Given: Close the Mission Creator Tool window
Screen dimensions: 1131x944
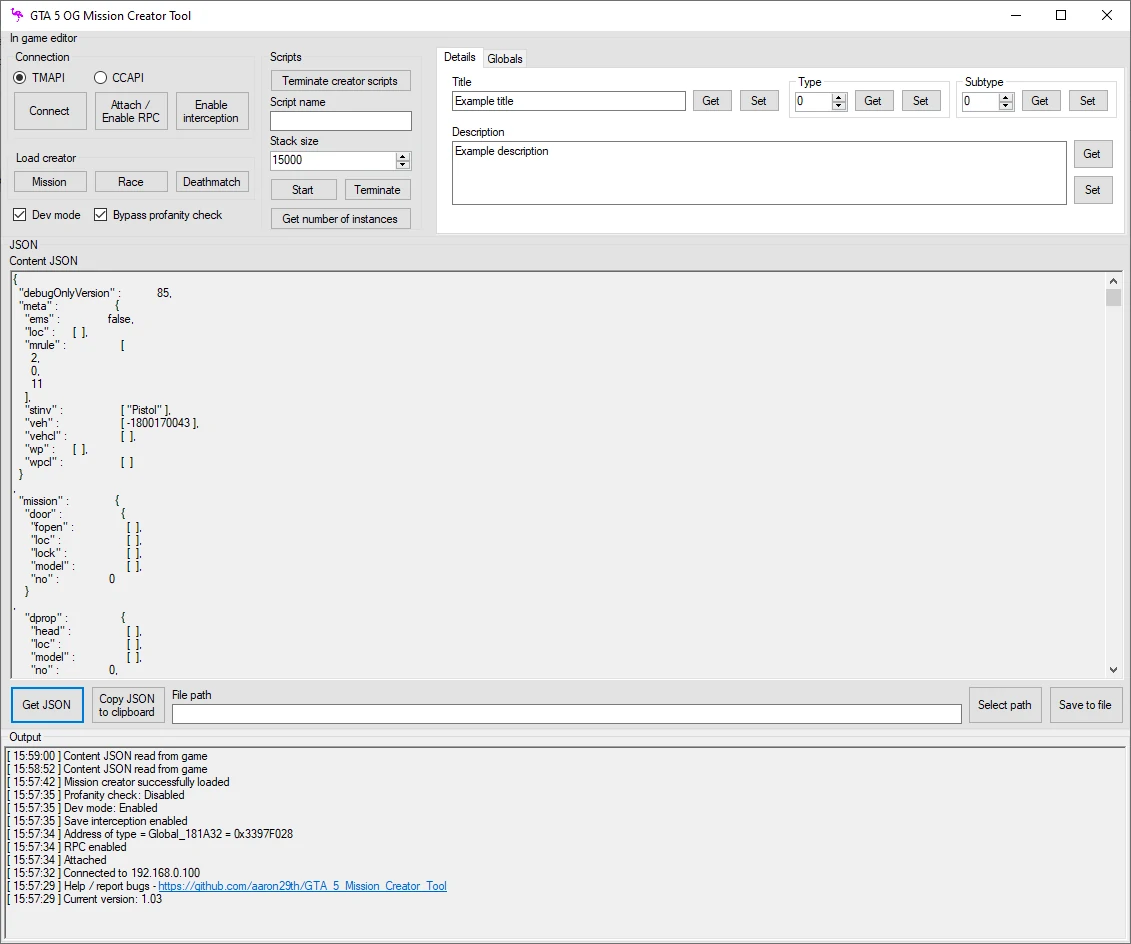Looking at the screenshot, I should point(1106,15).
